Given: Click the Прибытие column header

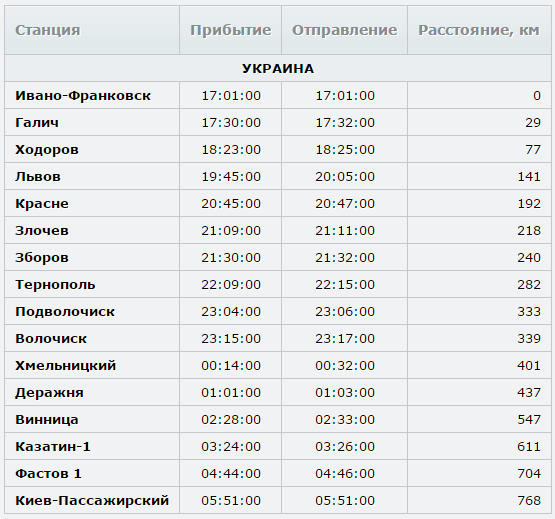Looking at the screenshot, I should coord(230,30).
